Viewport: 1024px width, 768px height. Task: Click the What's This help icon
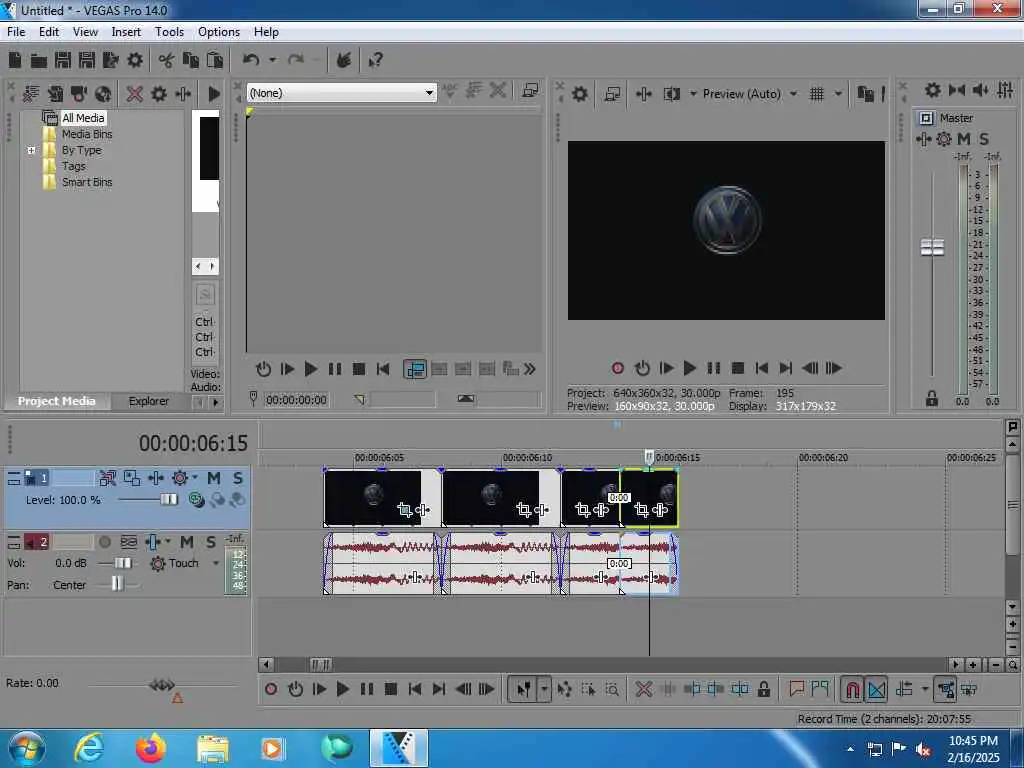tap(376, 60)
